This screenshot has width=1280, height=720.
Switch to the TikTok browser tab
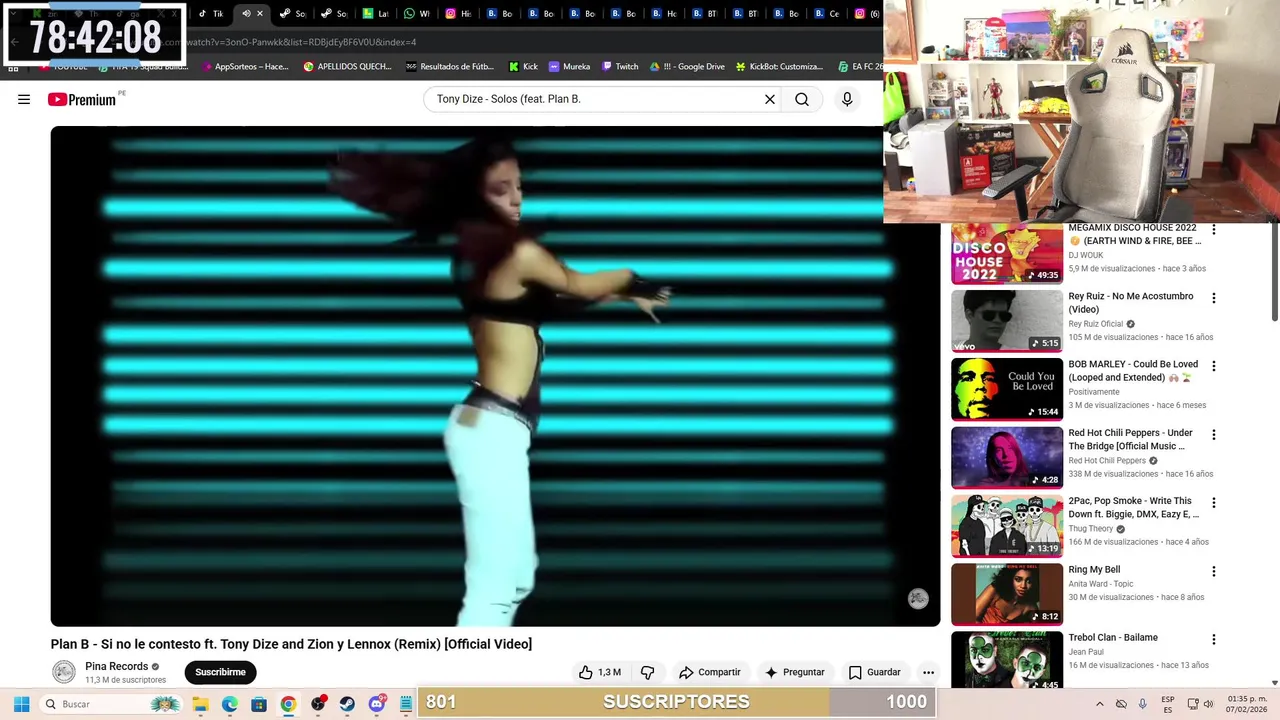211,14
